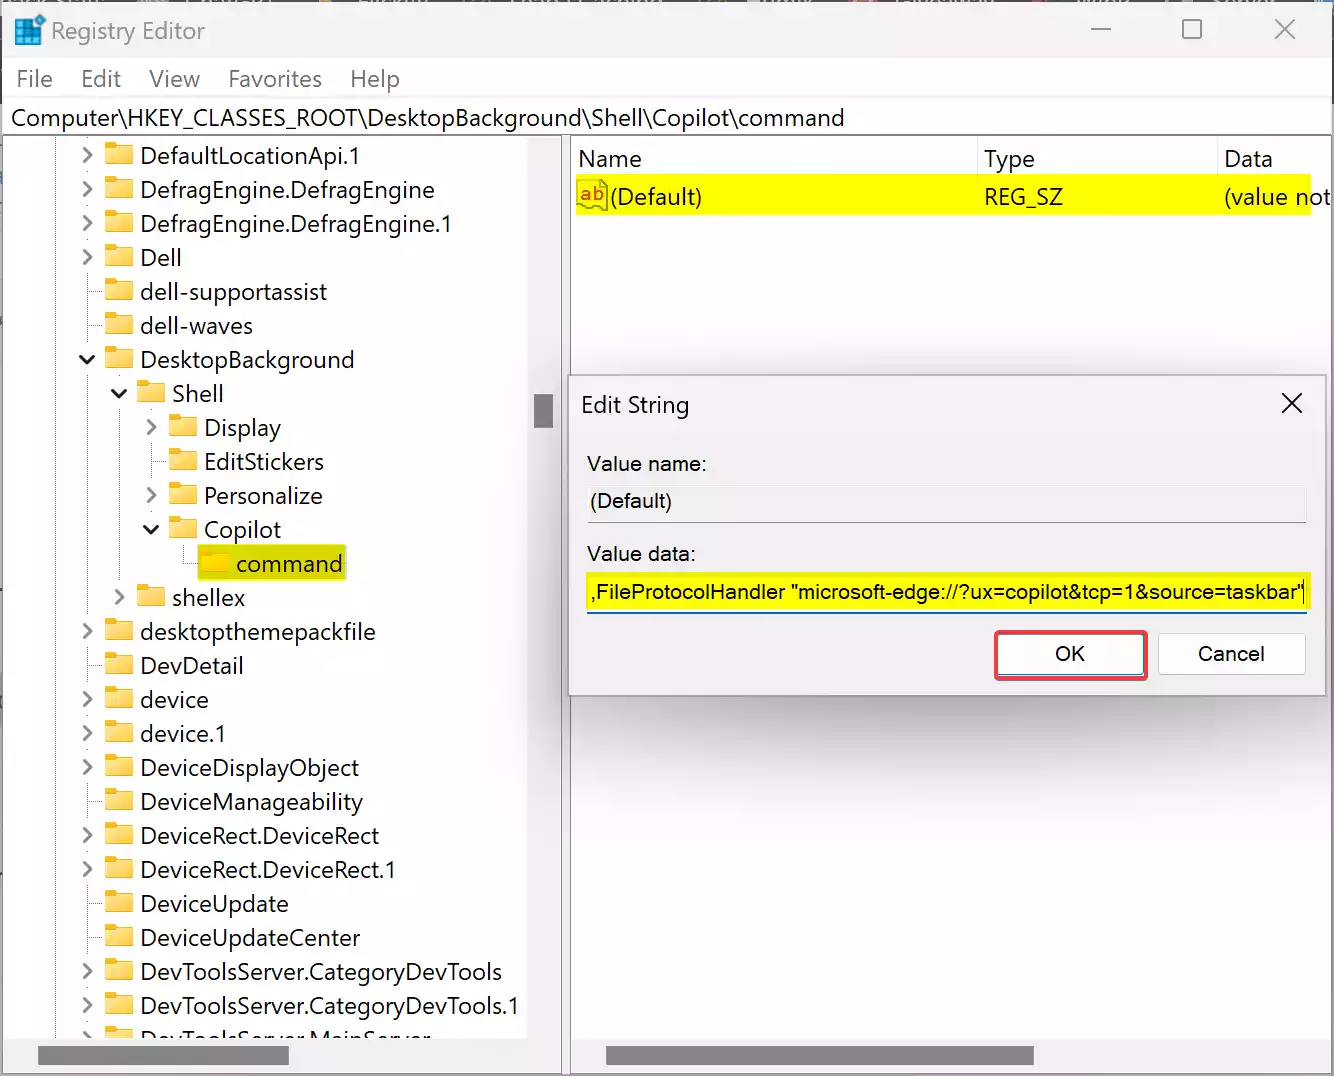The width and height of the screenshot is (1334, 1076).
Task: Select the dell-supportassist folder icon
Action: click(119, 291)
